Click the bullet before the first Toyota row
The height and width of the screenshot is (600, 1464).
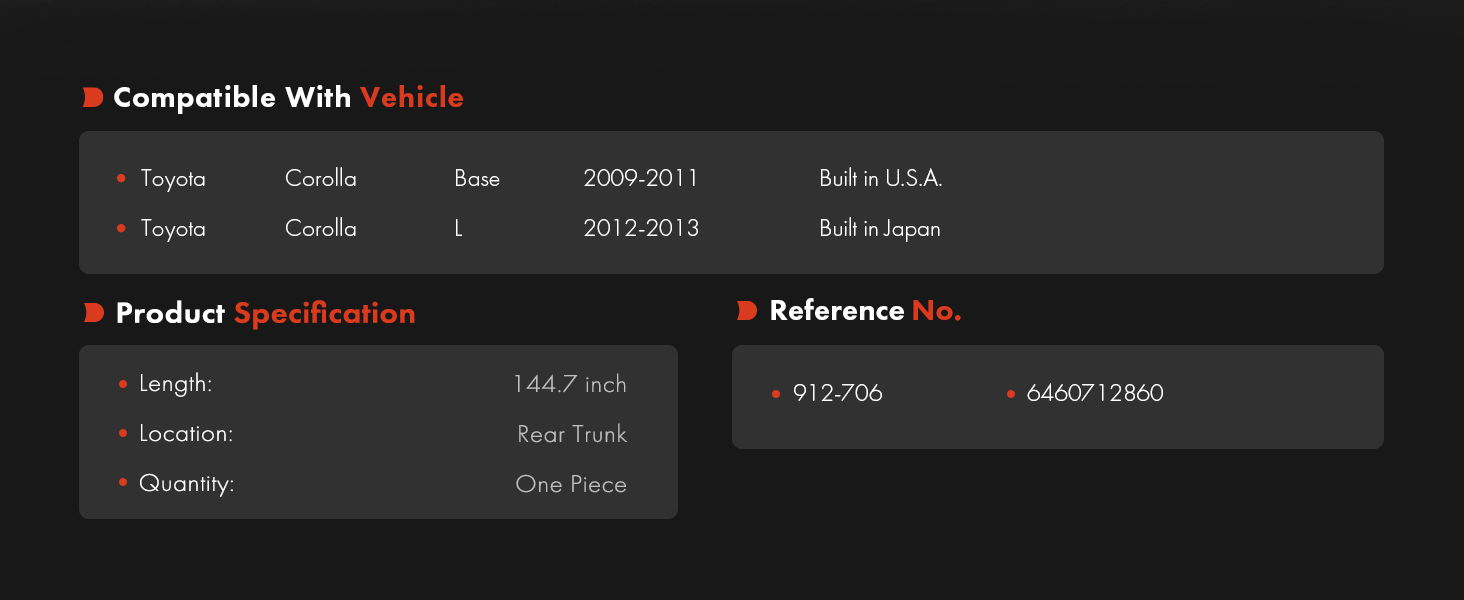click(x=121, y=179)
